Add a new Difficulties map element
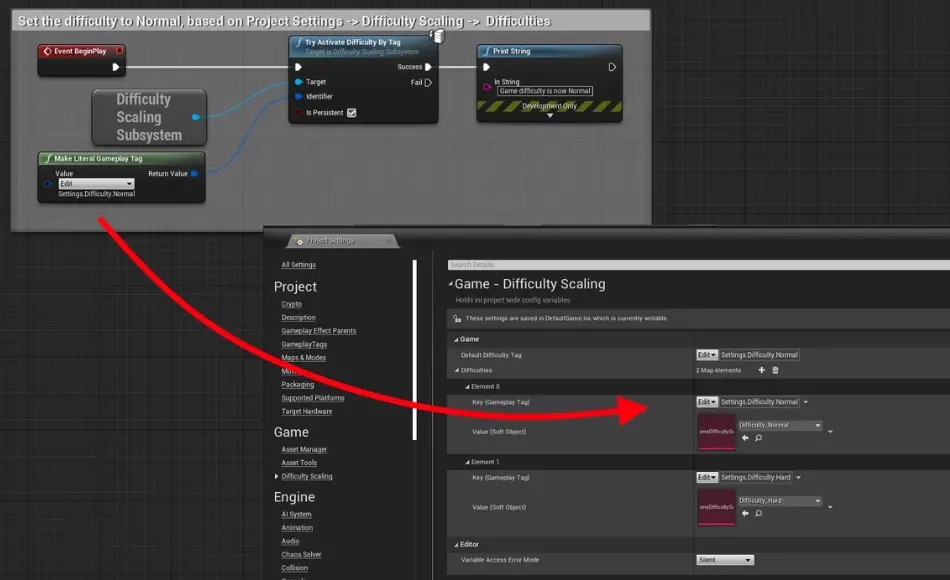 pos(762,370)
